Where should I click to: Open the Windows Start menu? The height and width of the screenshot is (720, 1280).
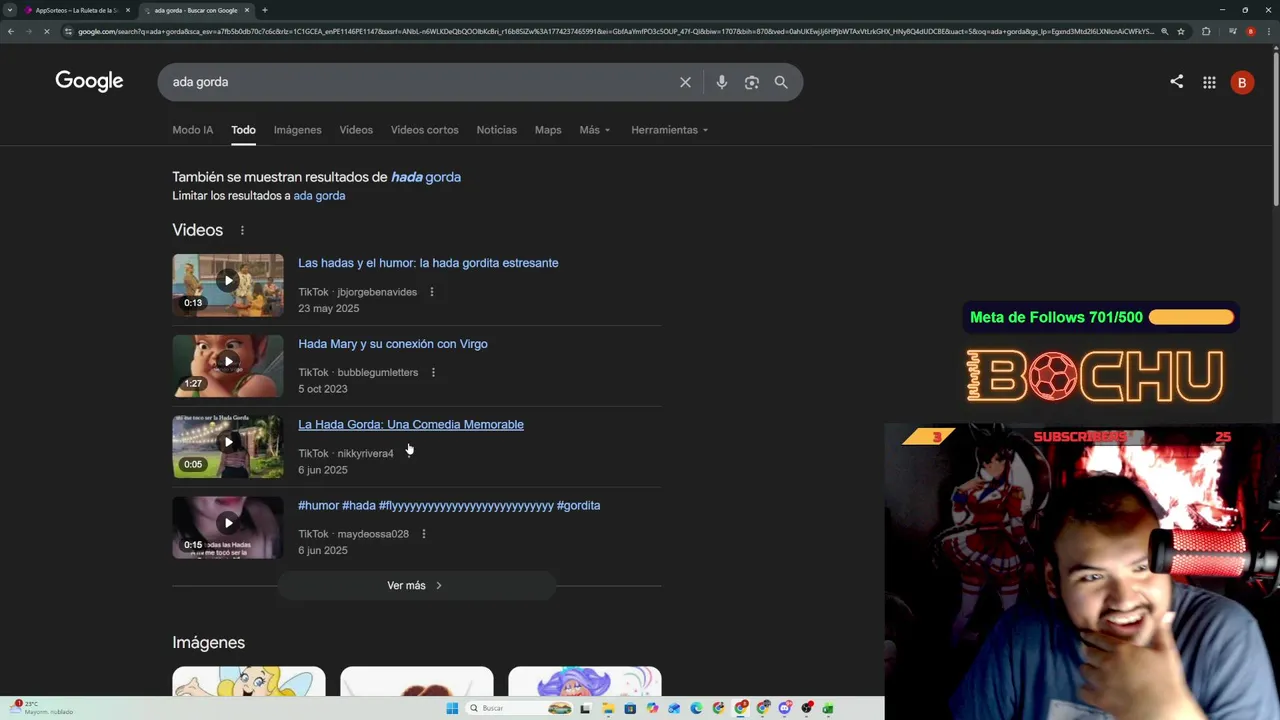pos(452,708)
